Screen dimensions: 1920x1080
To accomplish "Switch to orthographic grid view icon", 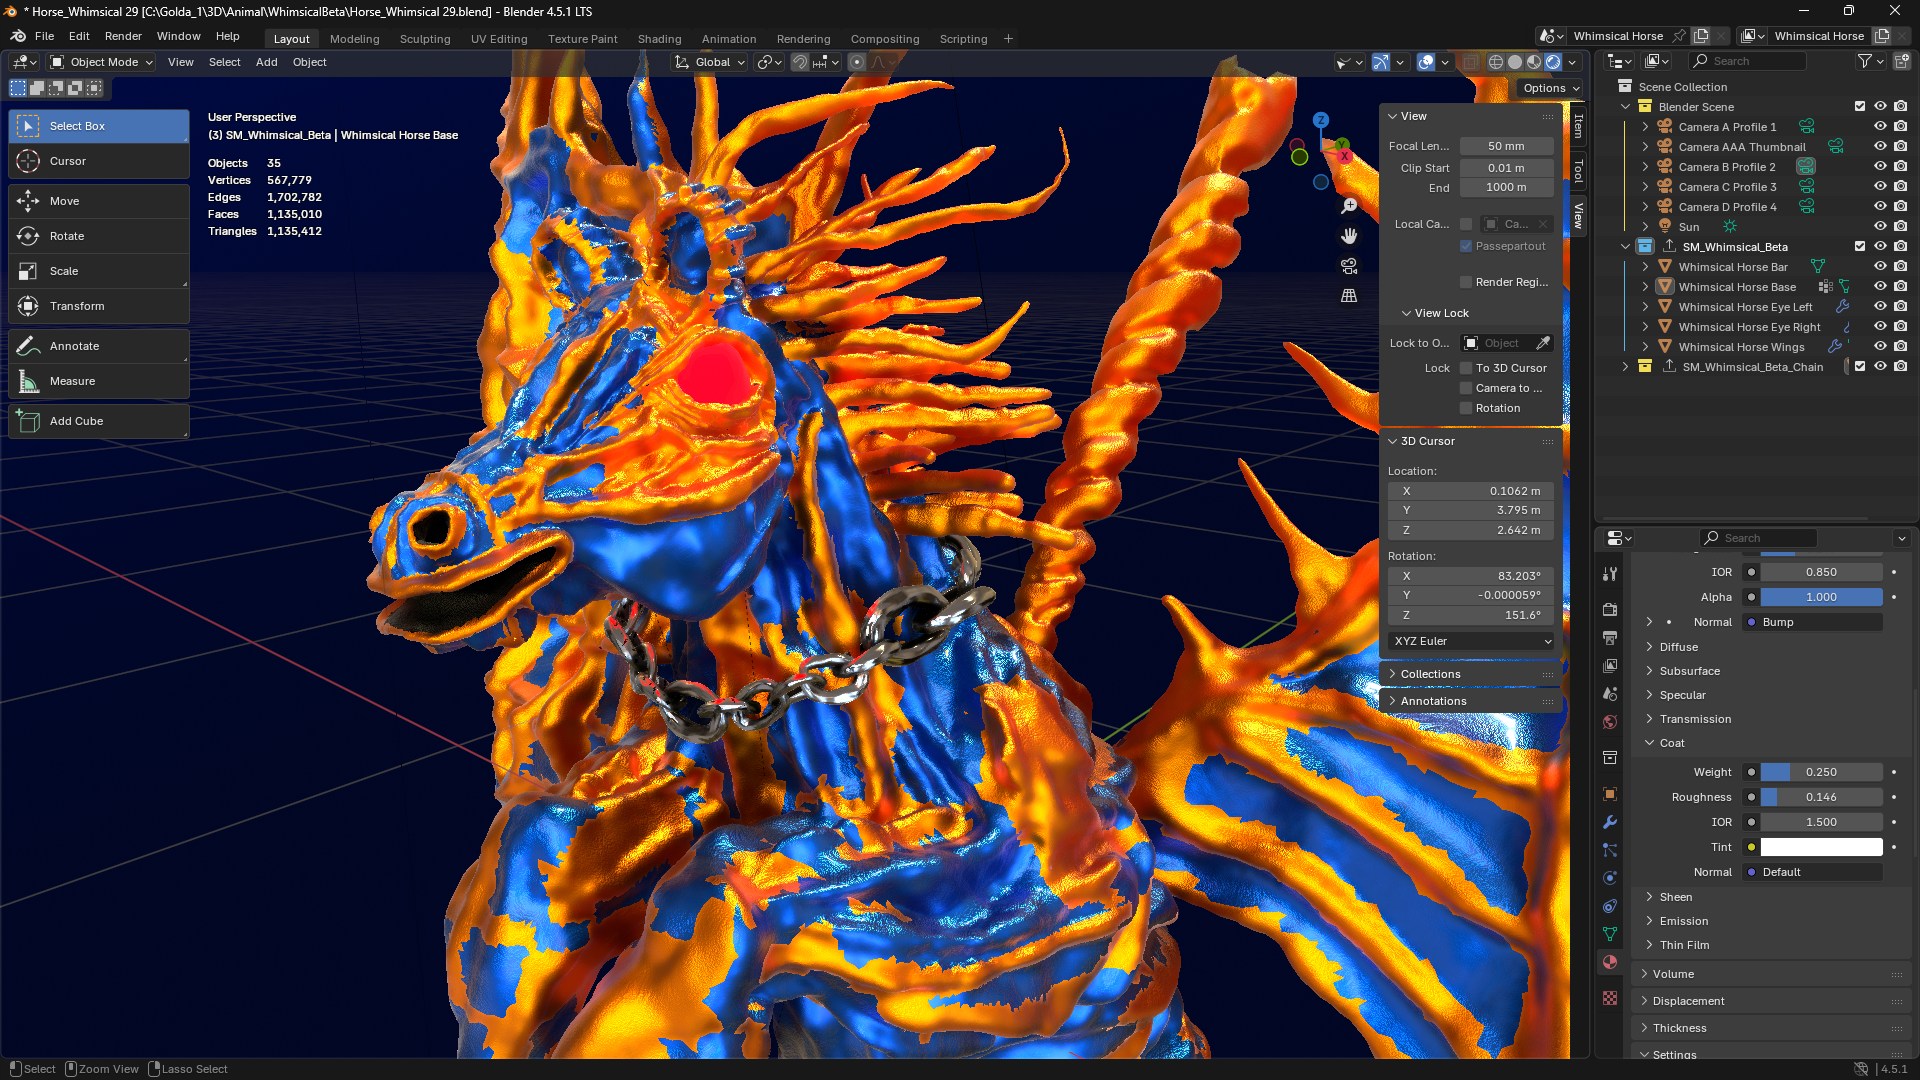I will click(1349, 296).
